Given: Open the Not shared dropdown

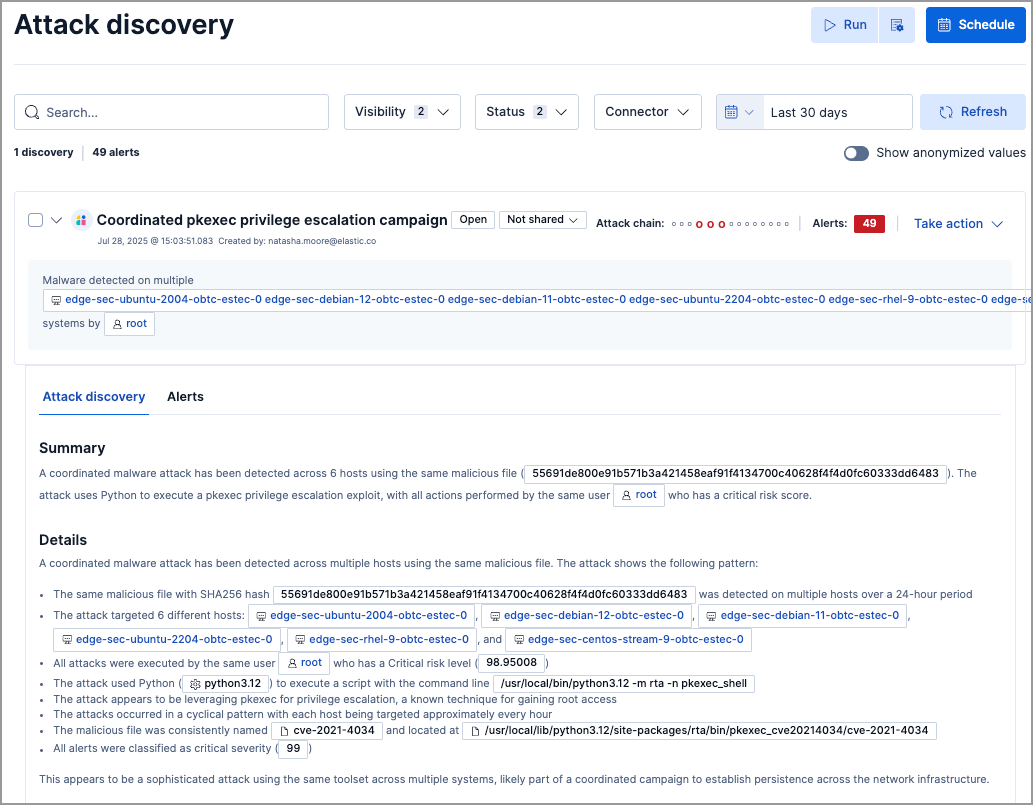Looking at the screenshot, I should pyautogui.click(x=543, y=219).
